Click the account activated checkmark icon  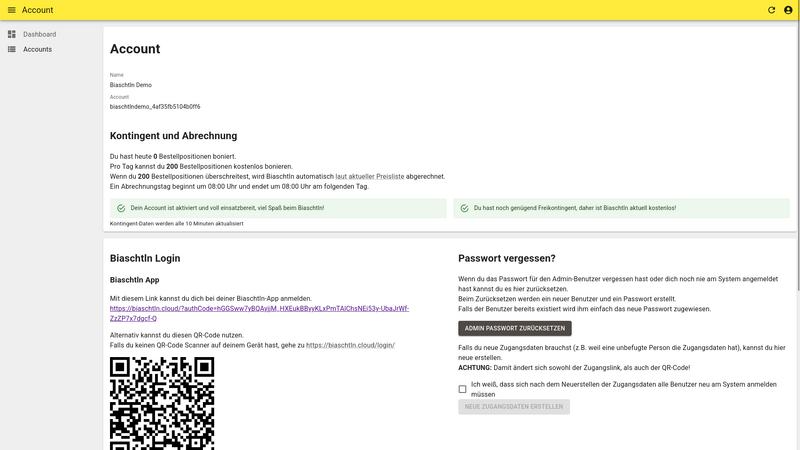click(x=121, y=208)
